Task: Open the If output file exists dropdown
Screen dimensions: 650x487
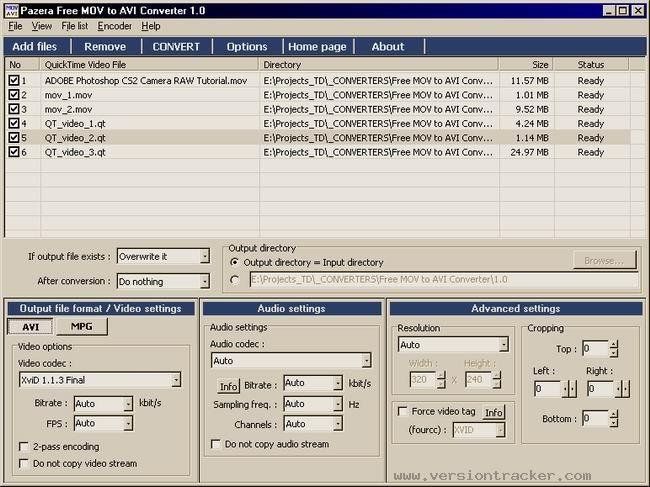Action: coord(204,257)
